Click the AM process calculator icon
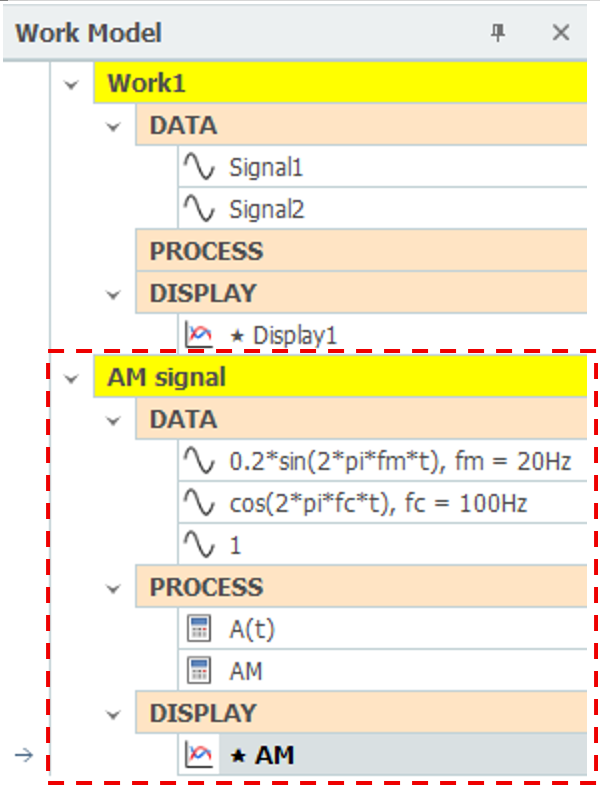600x785 pixels. [x=199, y=671]
